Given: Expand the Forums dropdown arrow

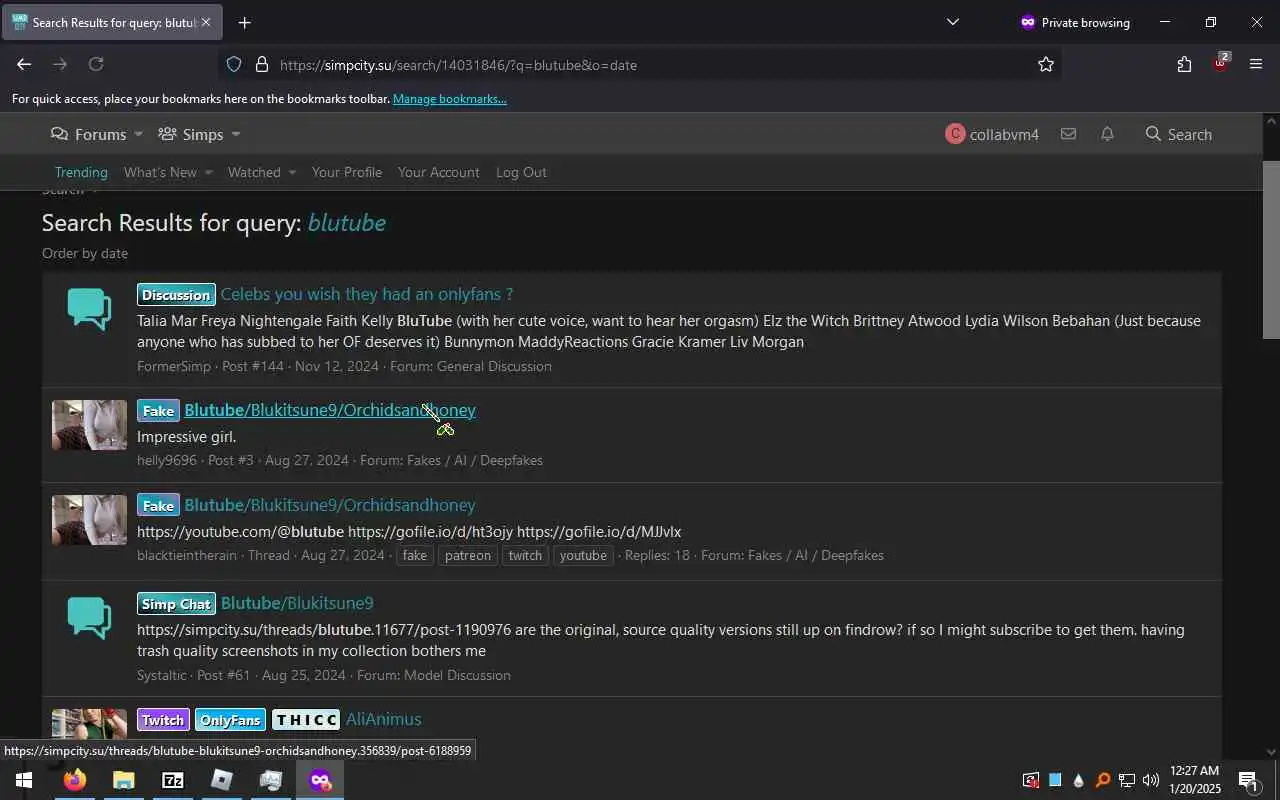Looking at the screenshot, I should click(x=138, y=135).
